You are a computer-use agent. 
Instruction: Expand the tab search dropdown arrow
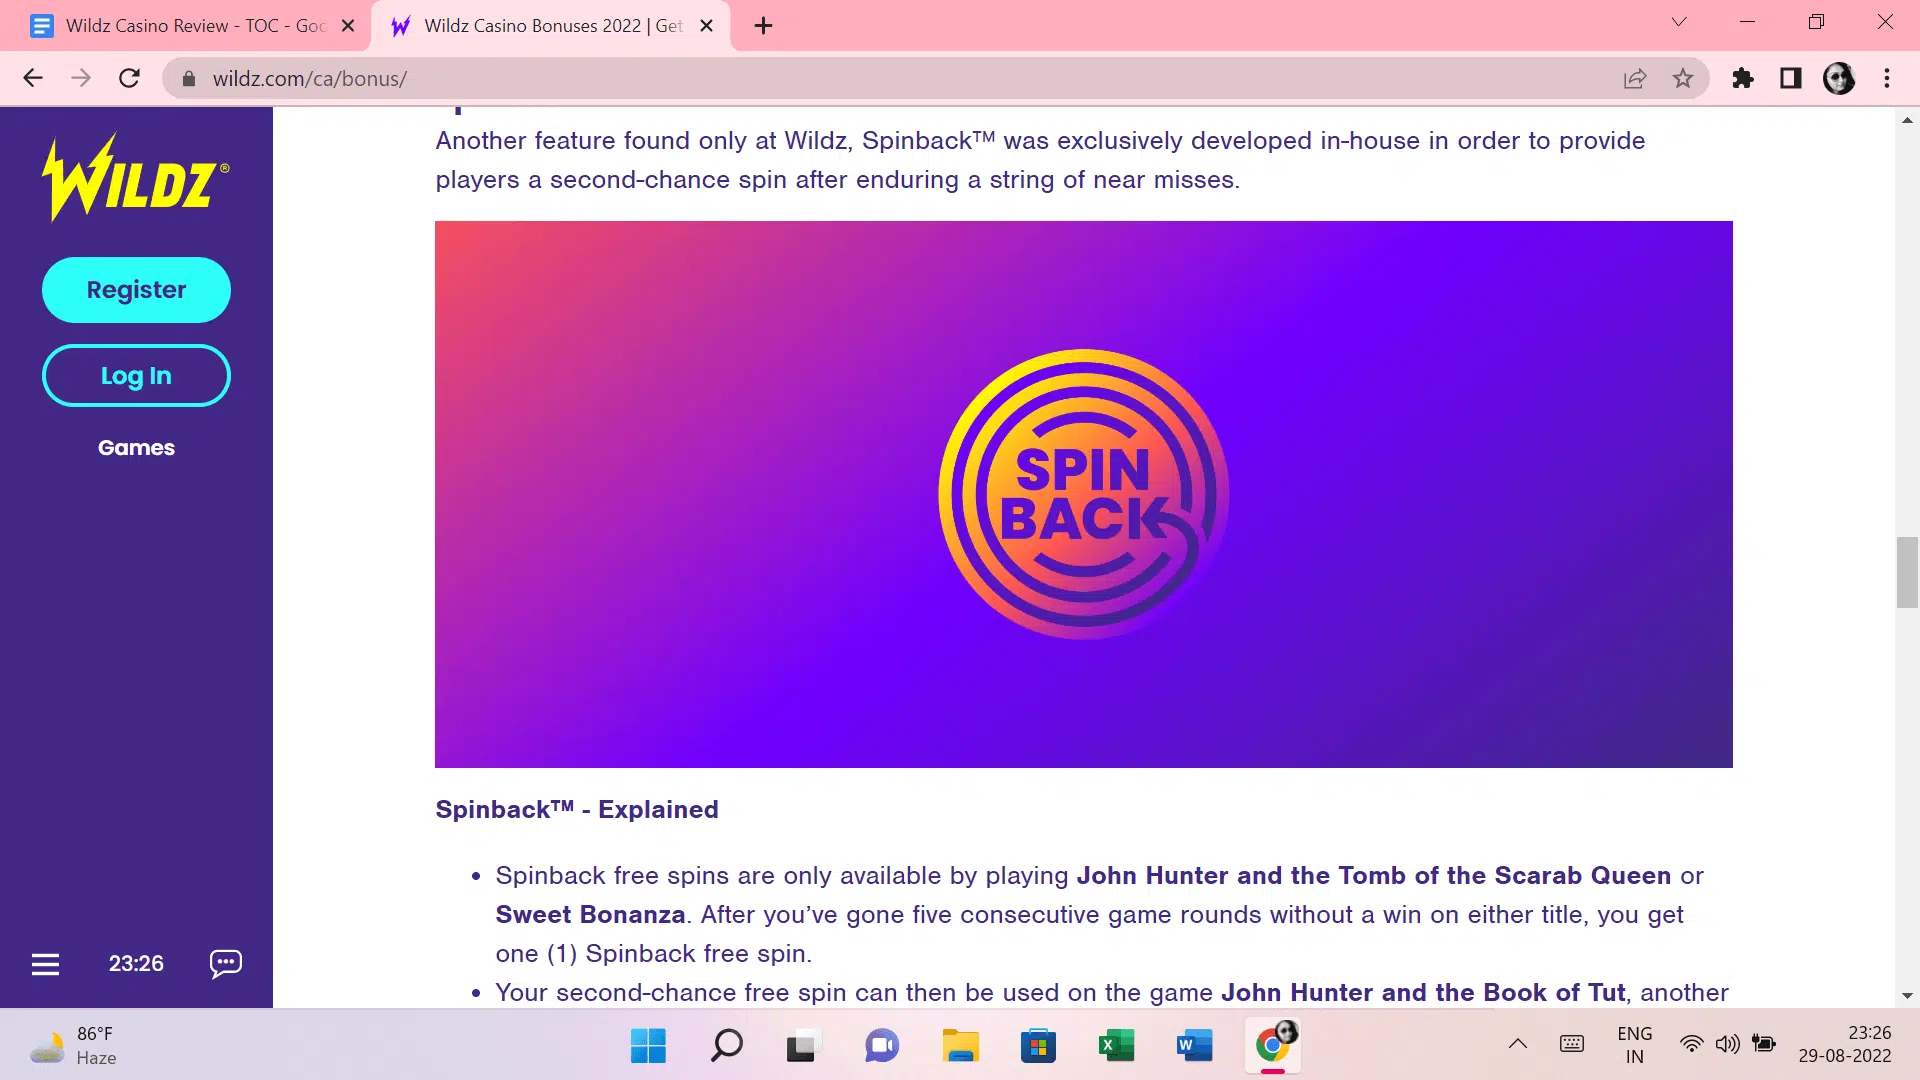tap(1679, 22)
